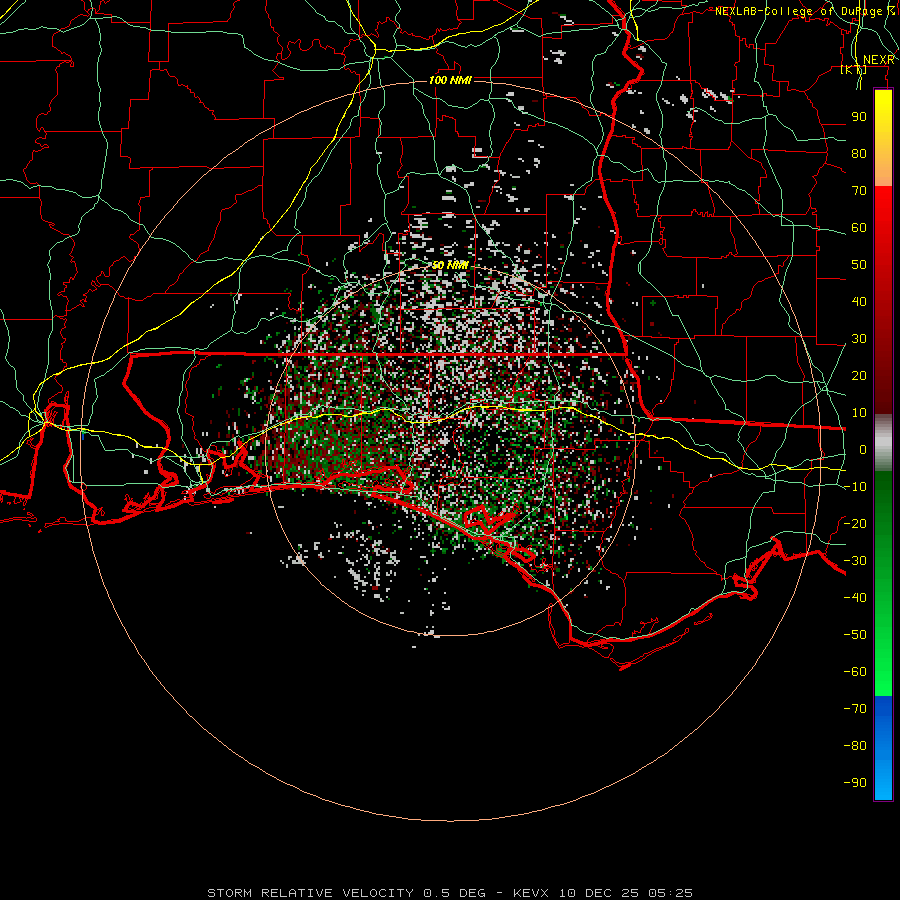The width and height of the screenshot is (900, 900).
Task: Click the 60 value on the velocity scale
Action: pos(859,228)
